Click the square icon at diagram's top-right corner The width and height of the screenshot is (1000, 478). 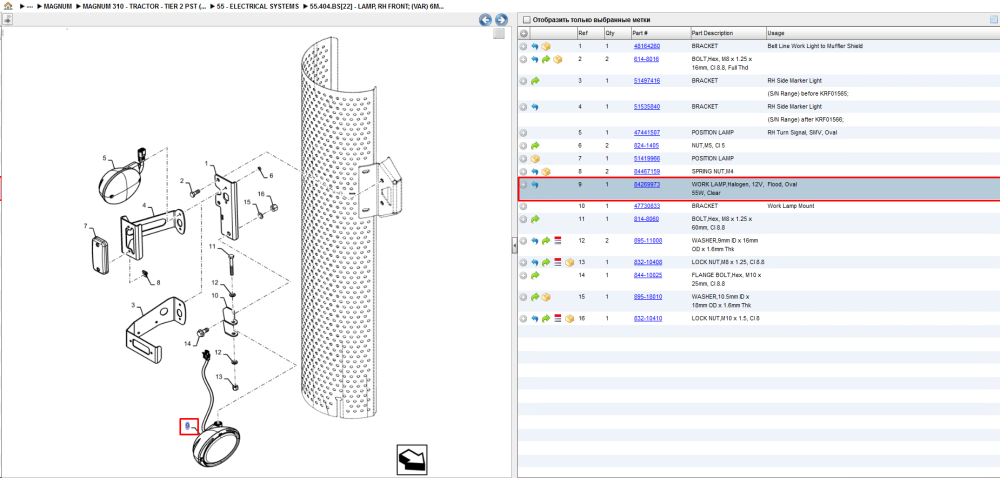(499, 34)
